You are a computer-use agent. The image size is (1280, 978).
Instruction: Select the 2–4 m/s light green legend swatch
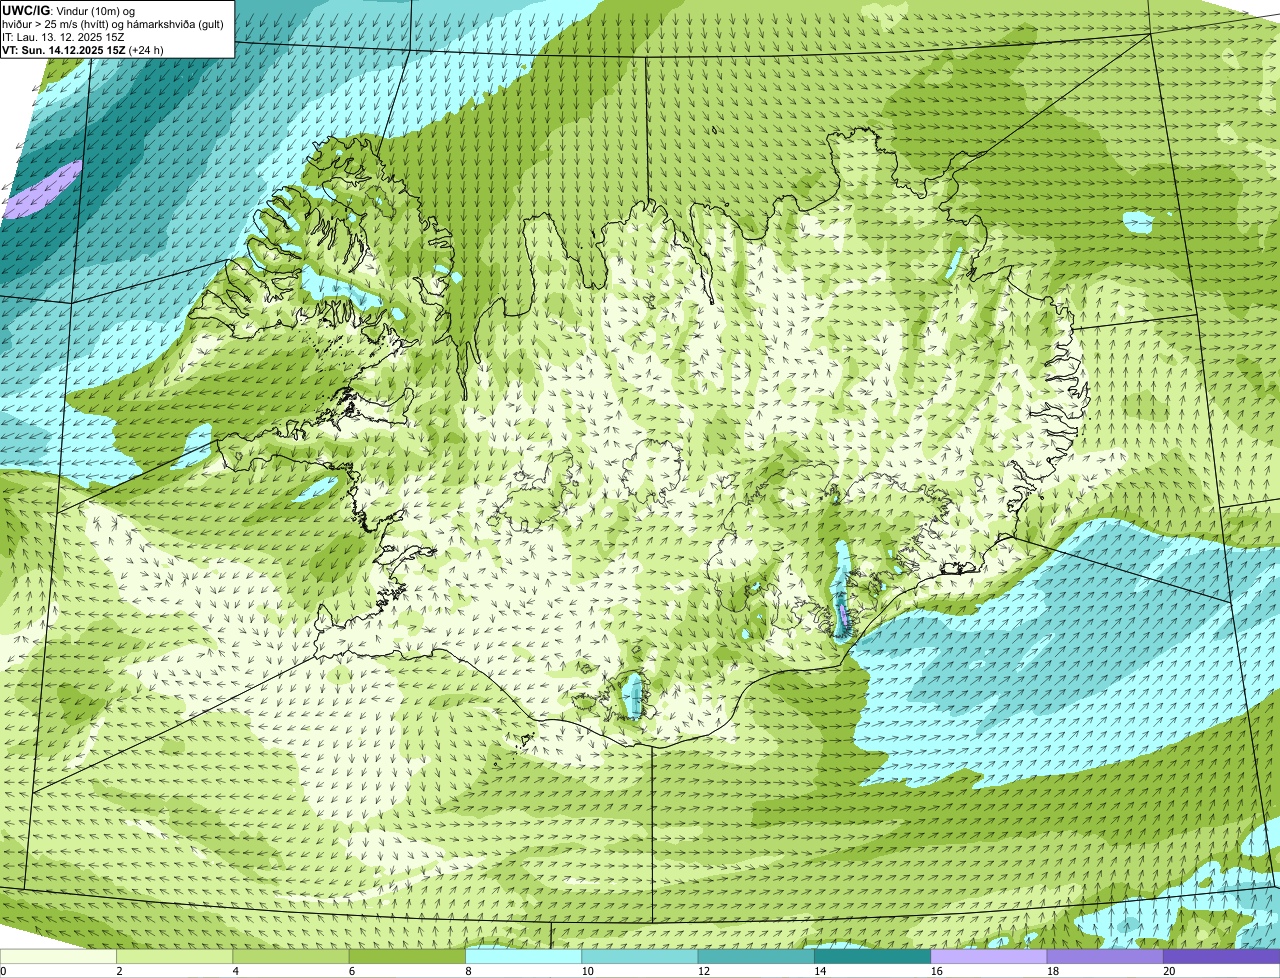click(x=175, y=956)
